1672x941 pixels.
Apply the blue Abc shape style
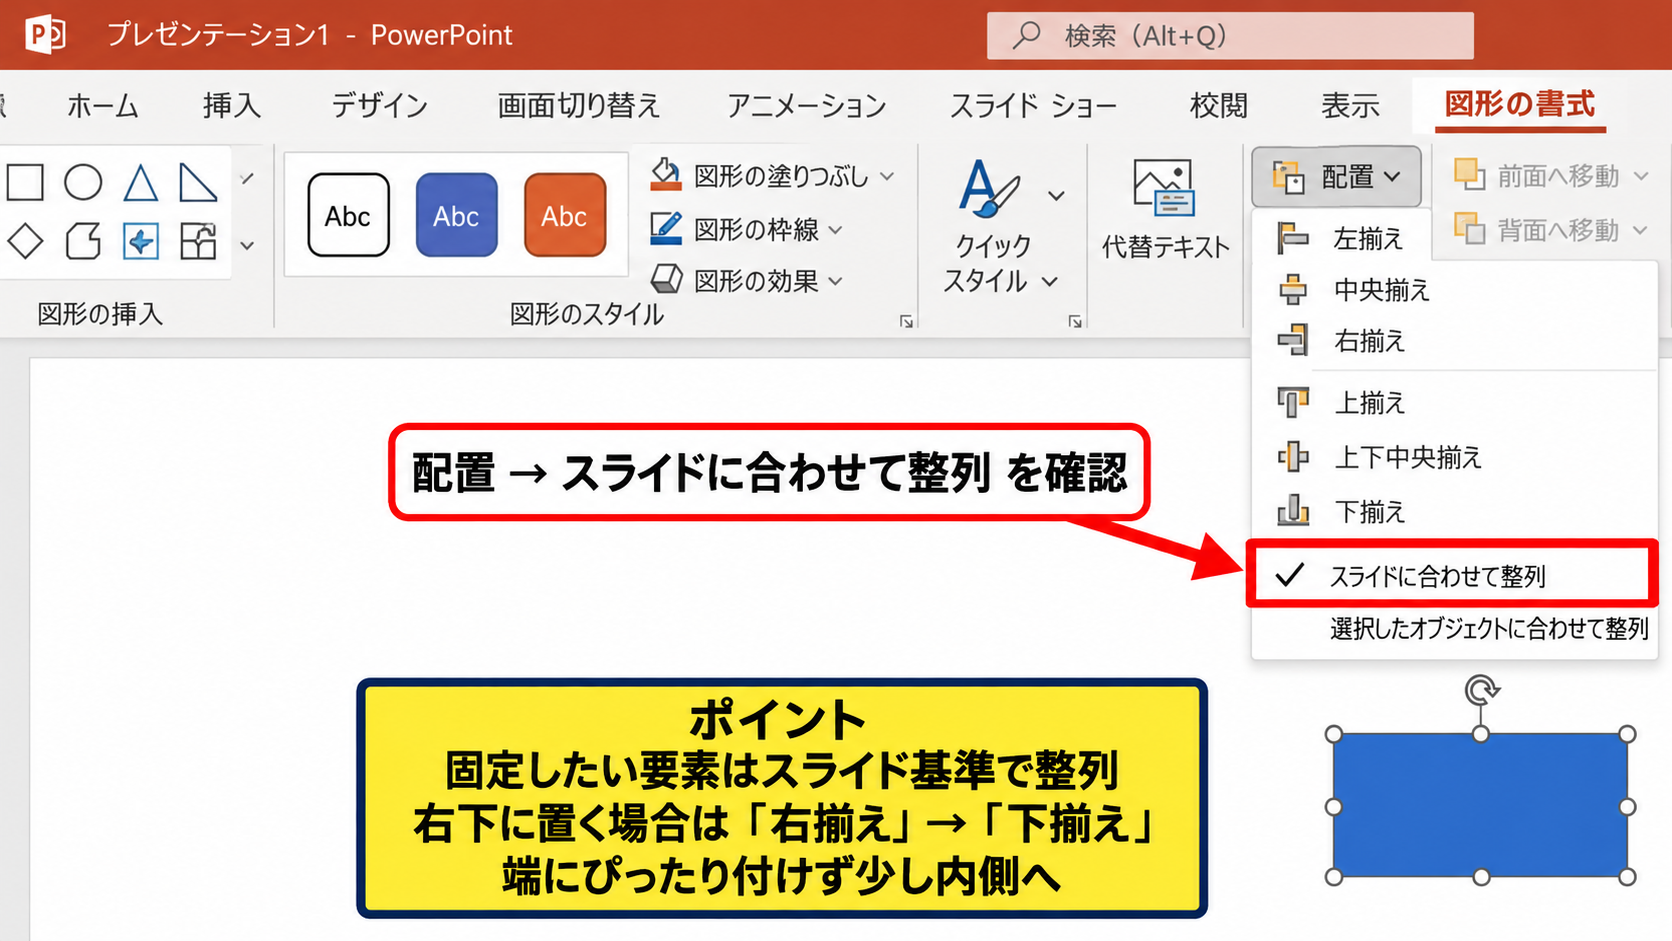[x=456, y=215]
